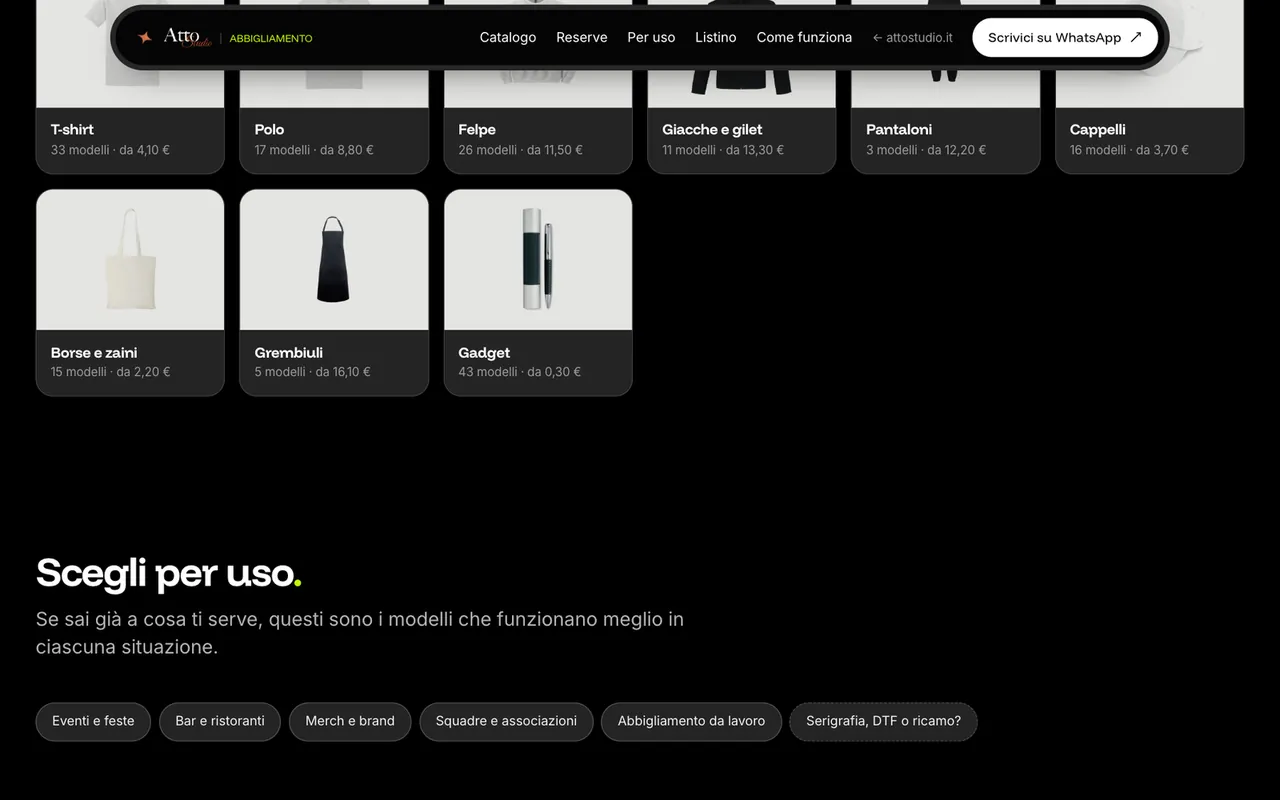
Task: Click Scrivici su WhatsApp button
Action: coord(1065,37)
